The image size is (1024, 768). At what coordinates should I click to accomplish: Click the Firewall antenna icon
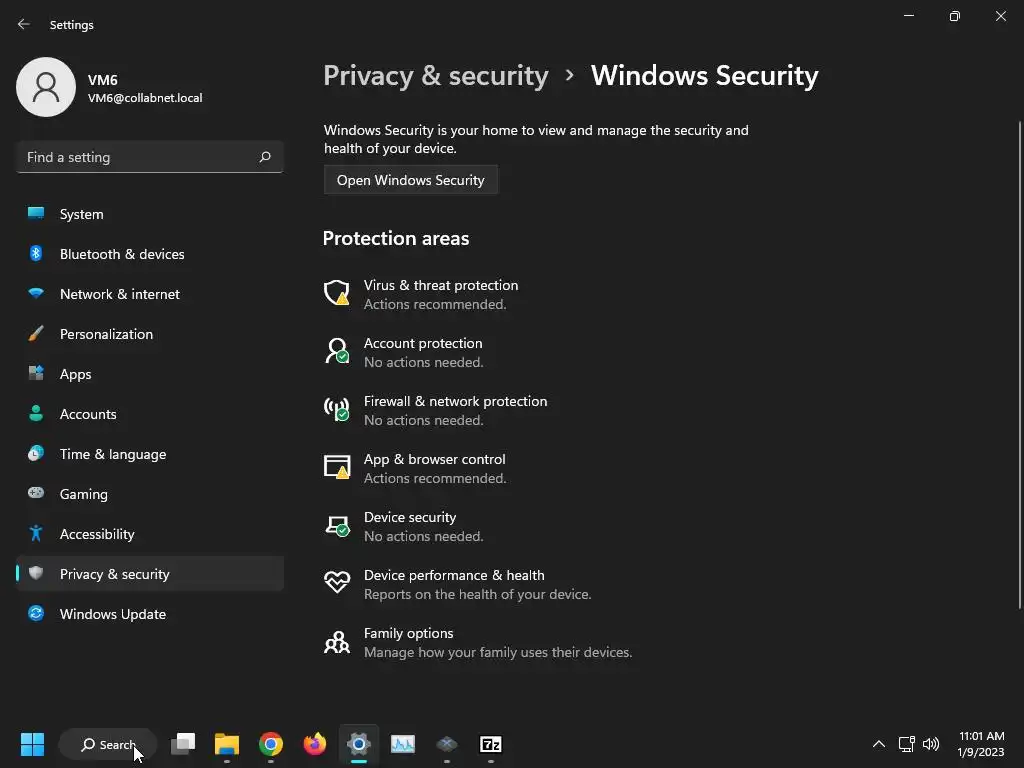[x=337, y=409]
